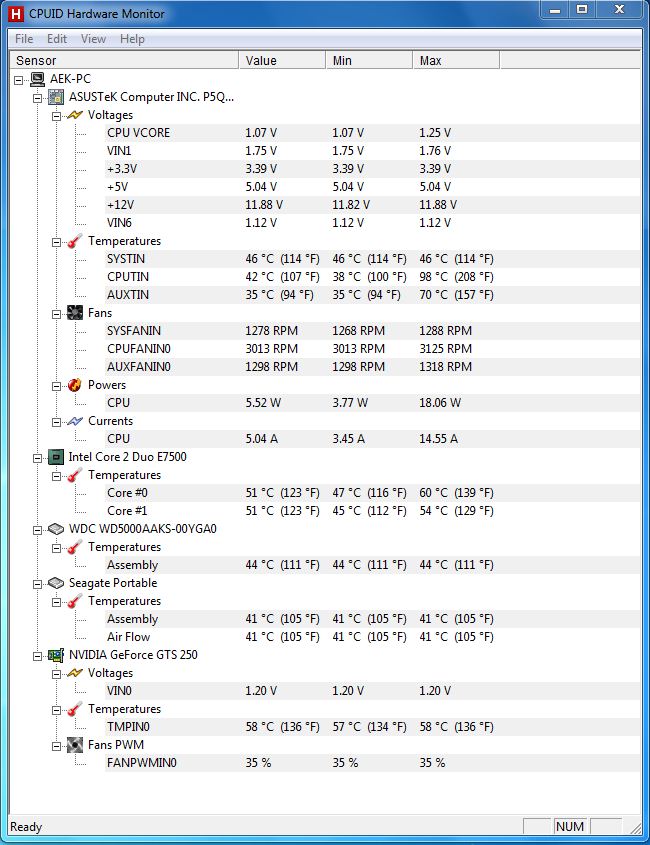Click the motherboard Temperatures thermometer icon

coord(74,241)
